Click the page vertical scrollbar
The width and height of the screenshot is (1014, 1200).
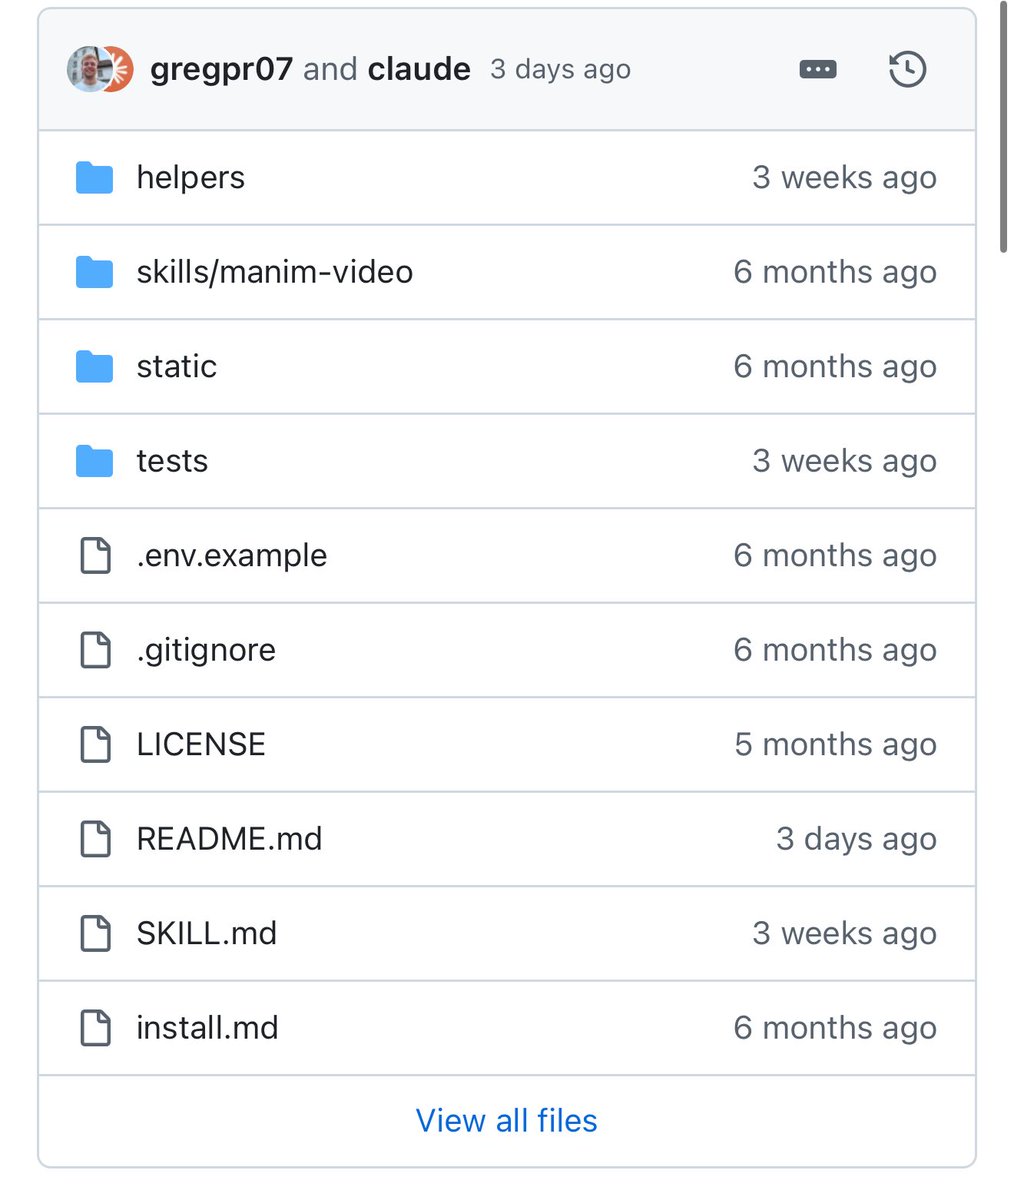point(1004,128)
